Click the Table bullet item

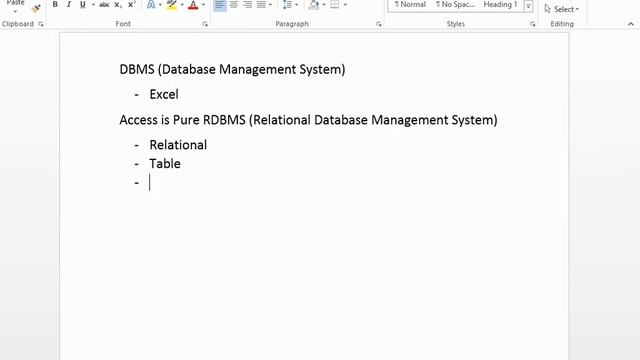165,164
